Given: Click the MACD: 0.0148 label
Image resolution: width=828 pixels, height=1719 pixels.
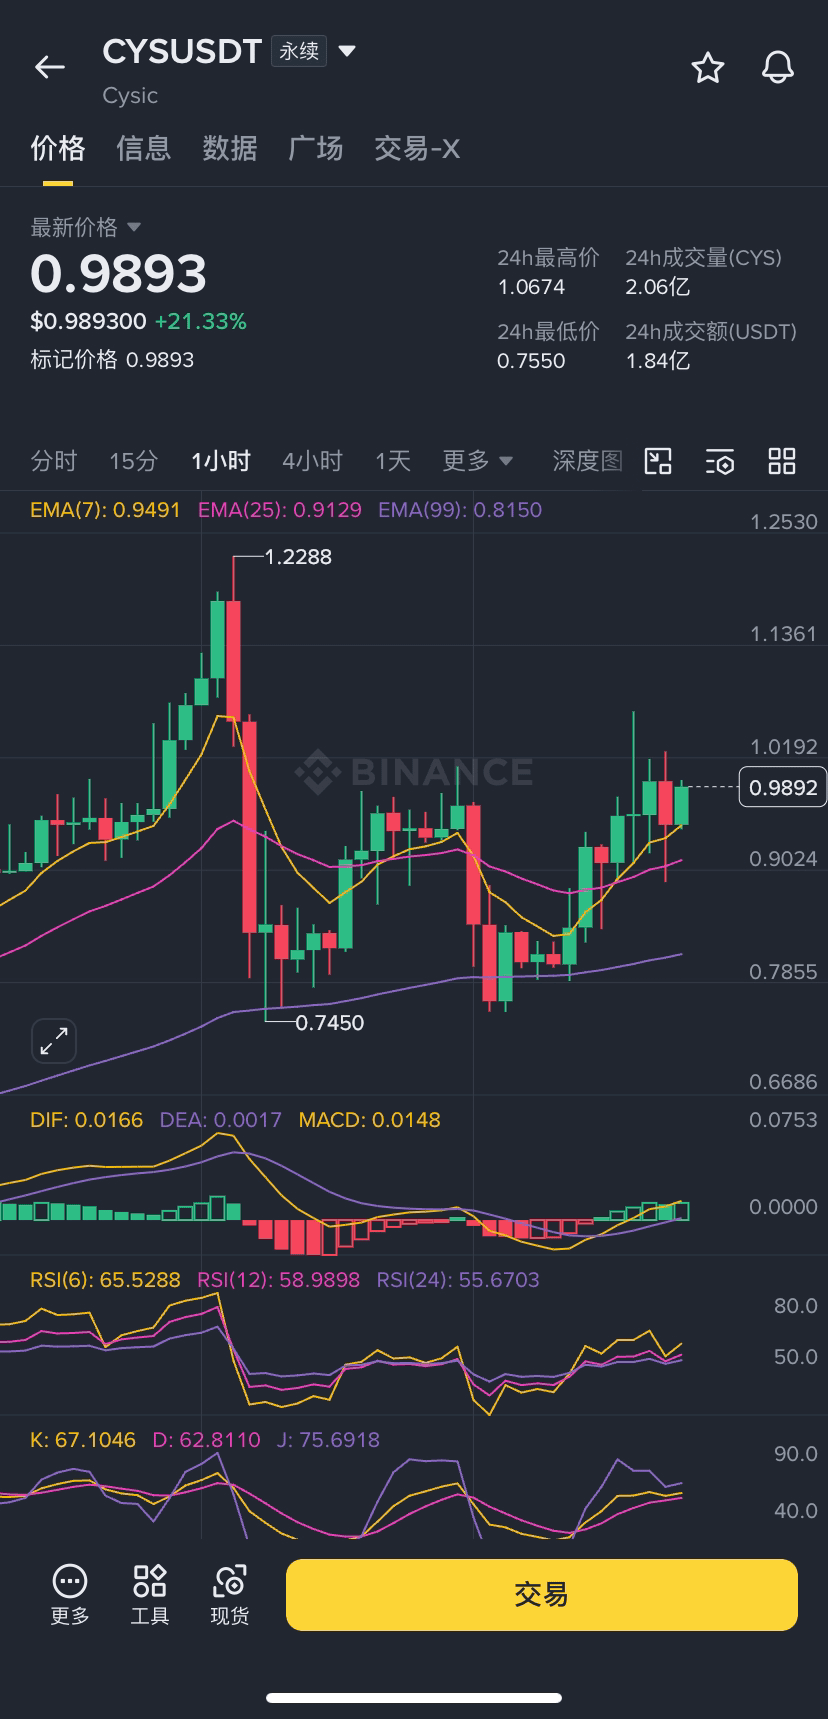Looking at the screenshot, I should [369, 1120].
